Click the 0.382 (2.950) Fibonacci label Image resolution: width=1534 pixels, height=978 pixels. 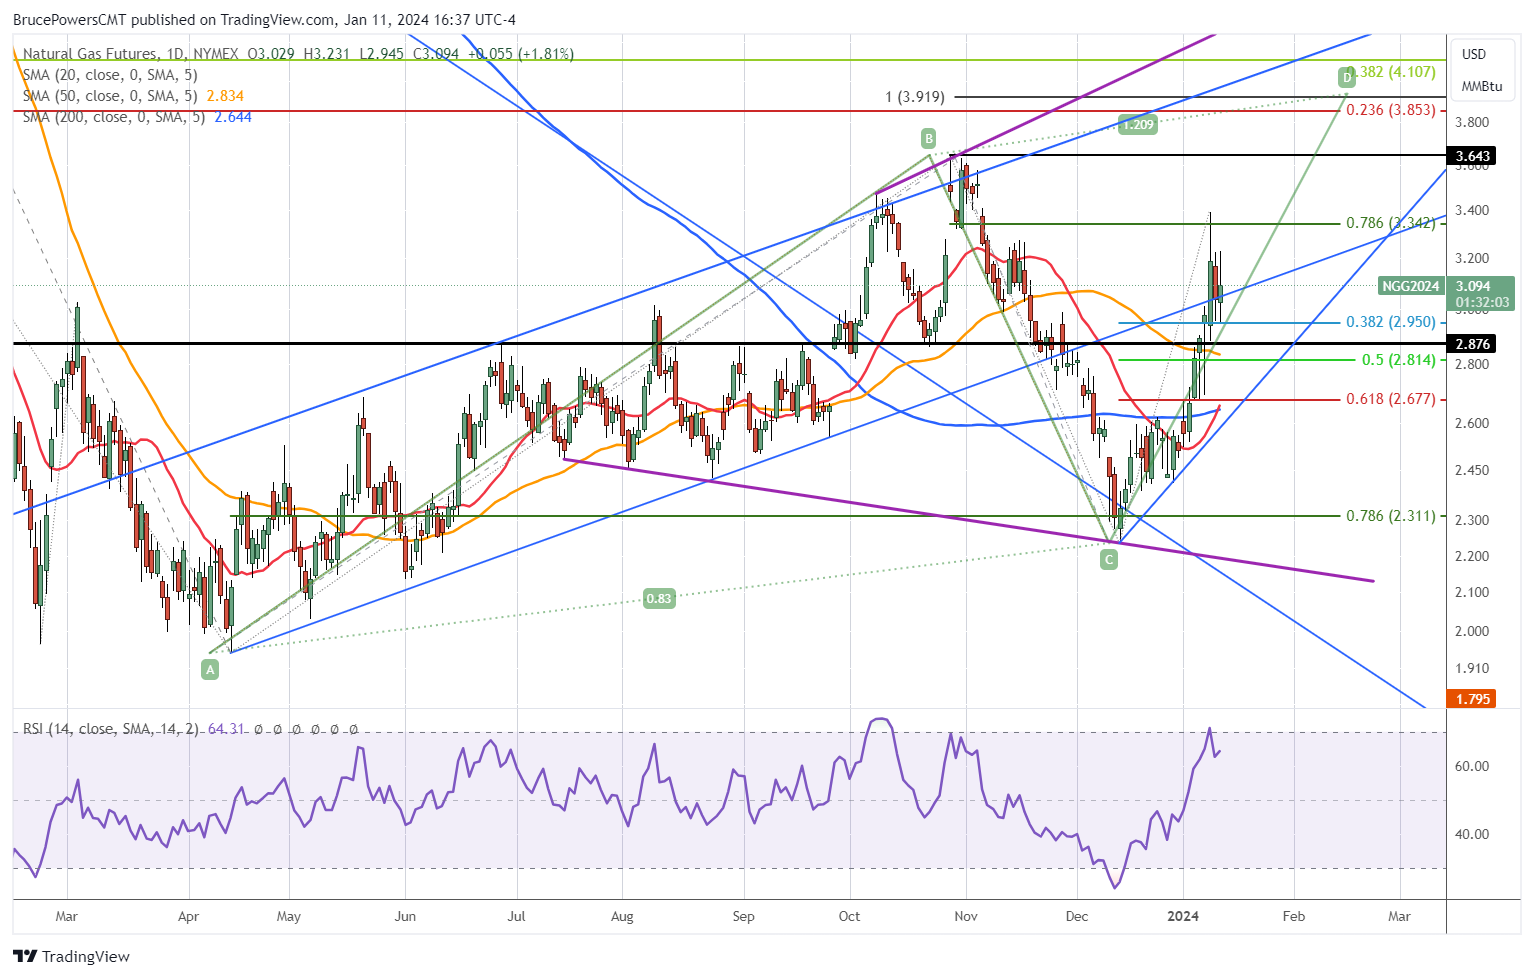[x=1391, y=322]
